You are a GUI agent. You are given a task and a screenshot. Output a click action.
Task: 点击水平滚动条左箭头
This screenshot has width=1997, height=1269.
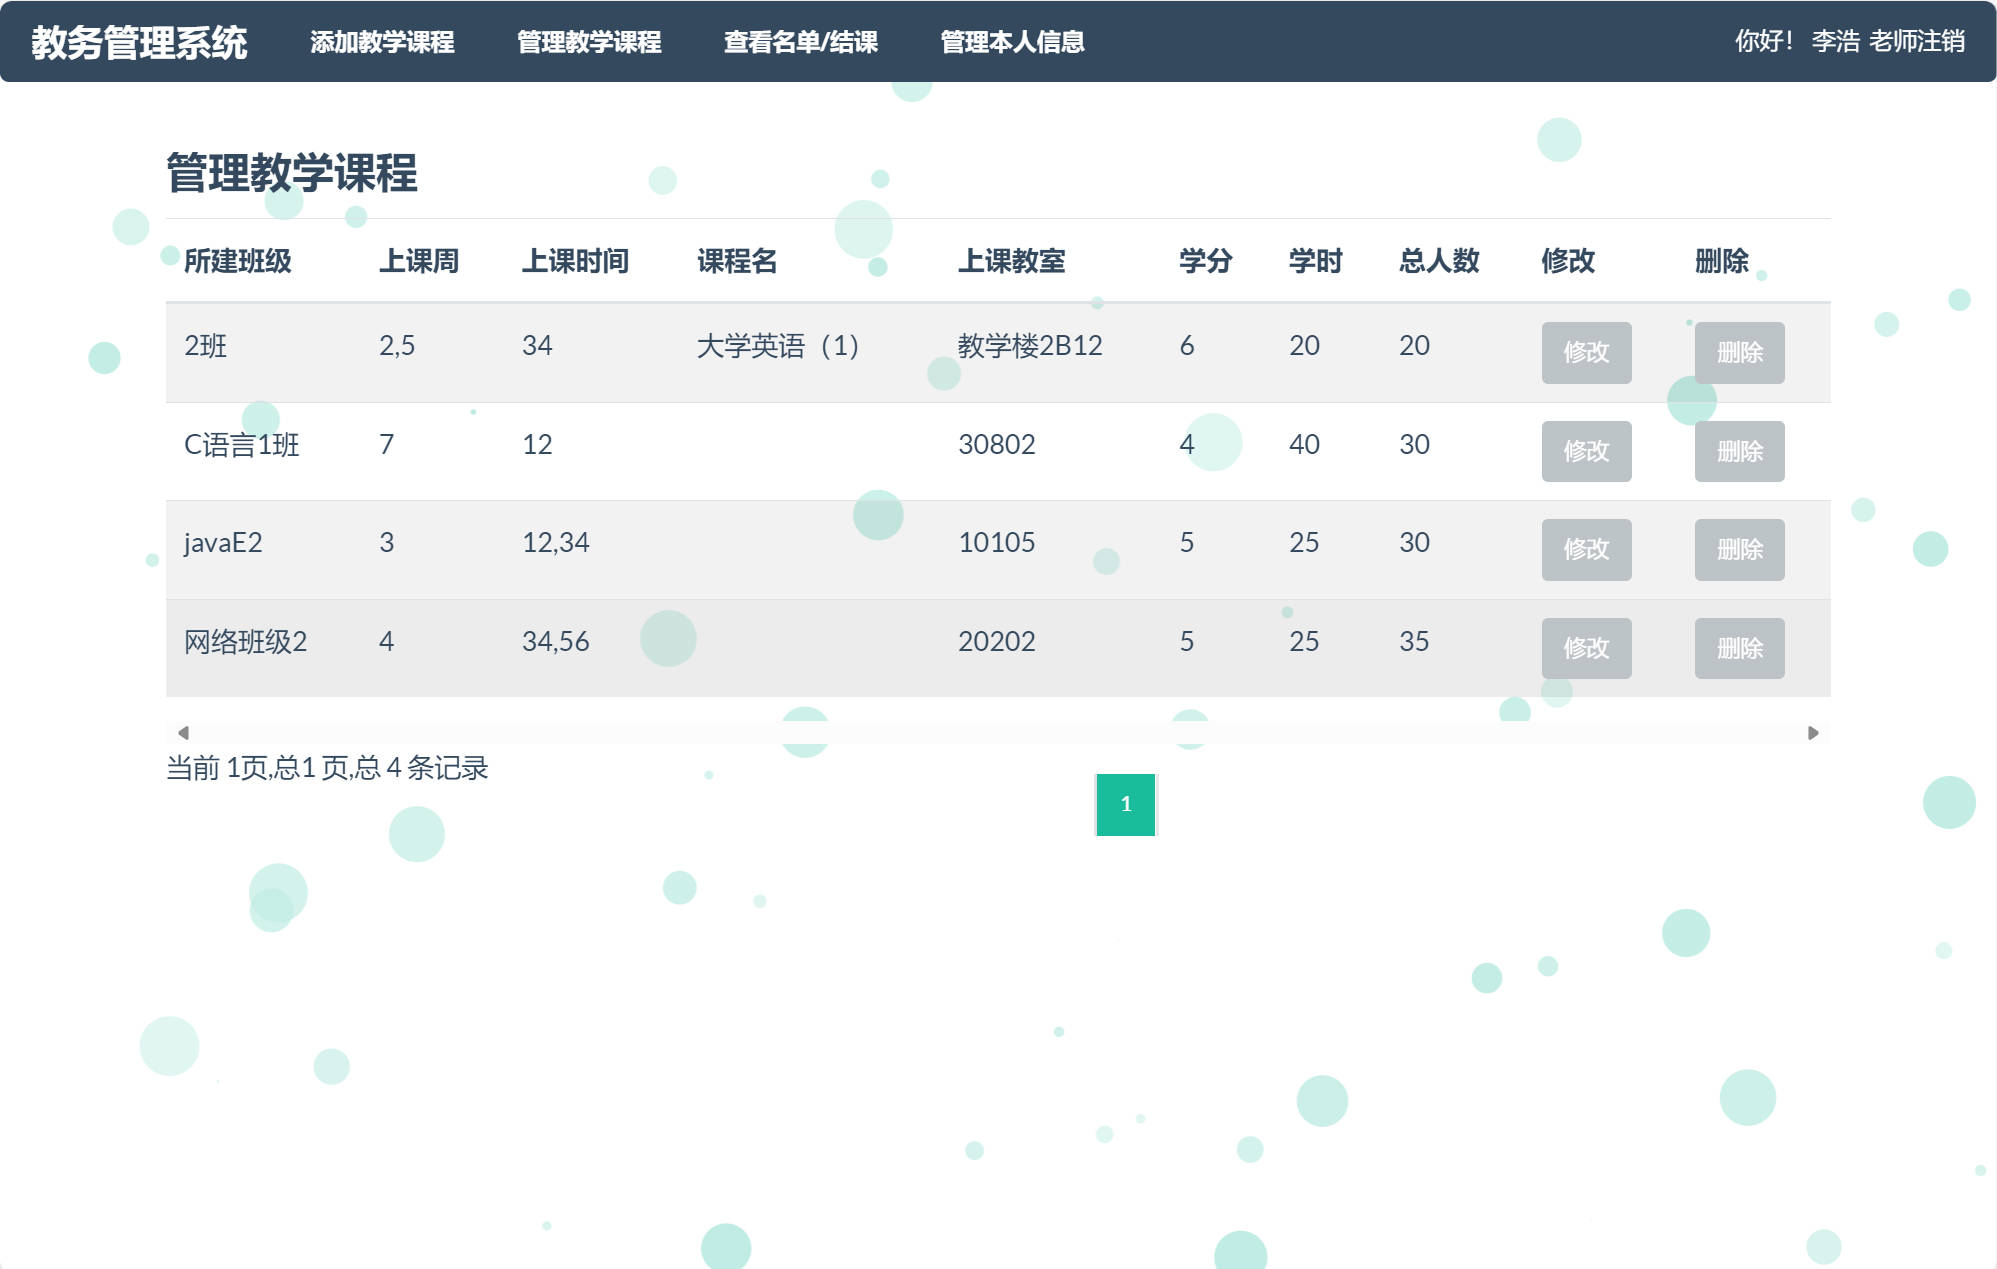184,731
